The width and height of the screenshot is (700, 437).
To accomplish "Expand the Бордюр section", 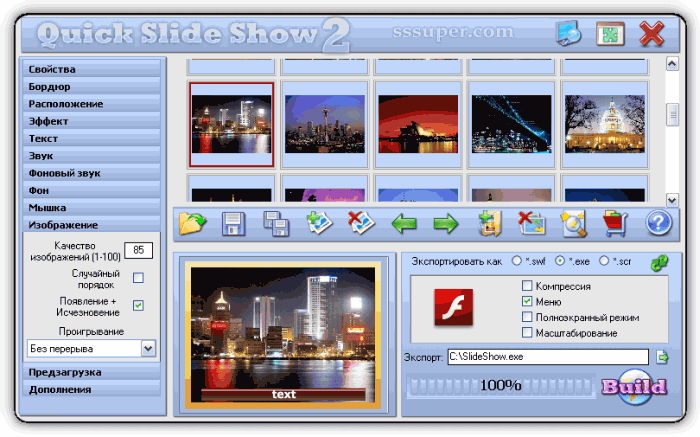I will click(x=92, y=87).
